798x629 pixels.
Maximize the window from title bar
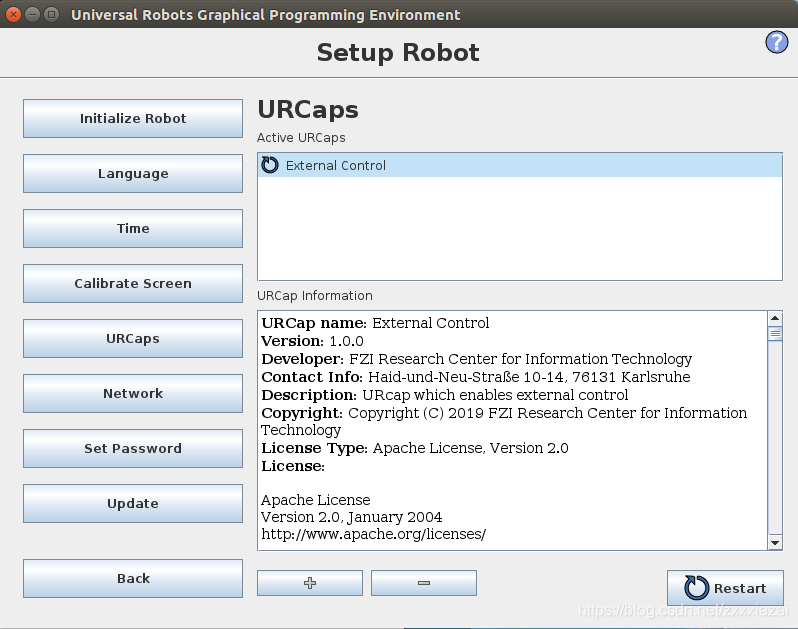click(x=51, y=14)
